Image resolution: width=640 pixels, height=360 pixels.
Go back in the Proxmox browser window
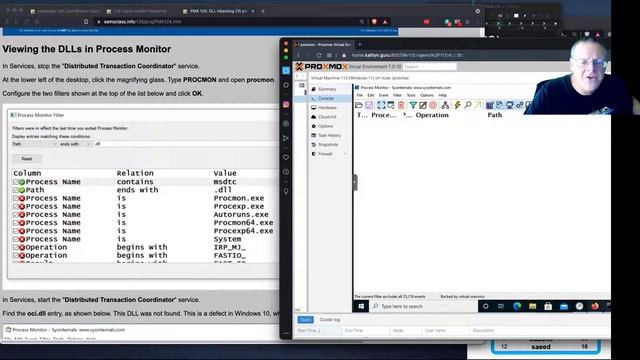[x=299, y=56]
